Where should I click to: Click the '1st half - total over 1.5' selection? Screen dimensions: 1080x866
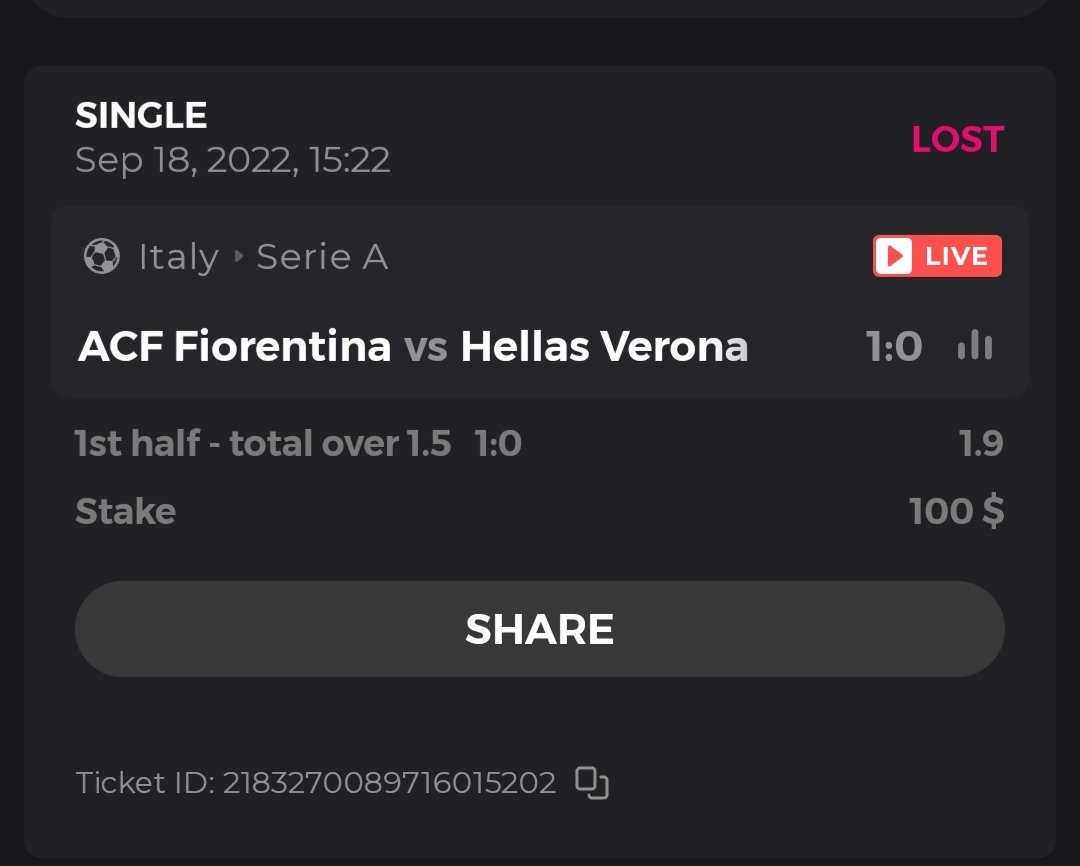click(x=263, y=443)
